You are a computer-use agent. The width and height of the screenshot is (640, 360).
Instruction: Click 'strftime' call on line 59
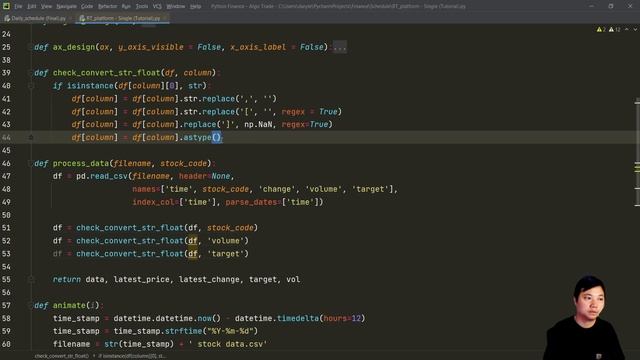pos(184,331)
